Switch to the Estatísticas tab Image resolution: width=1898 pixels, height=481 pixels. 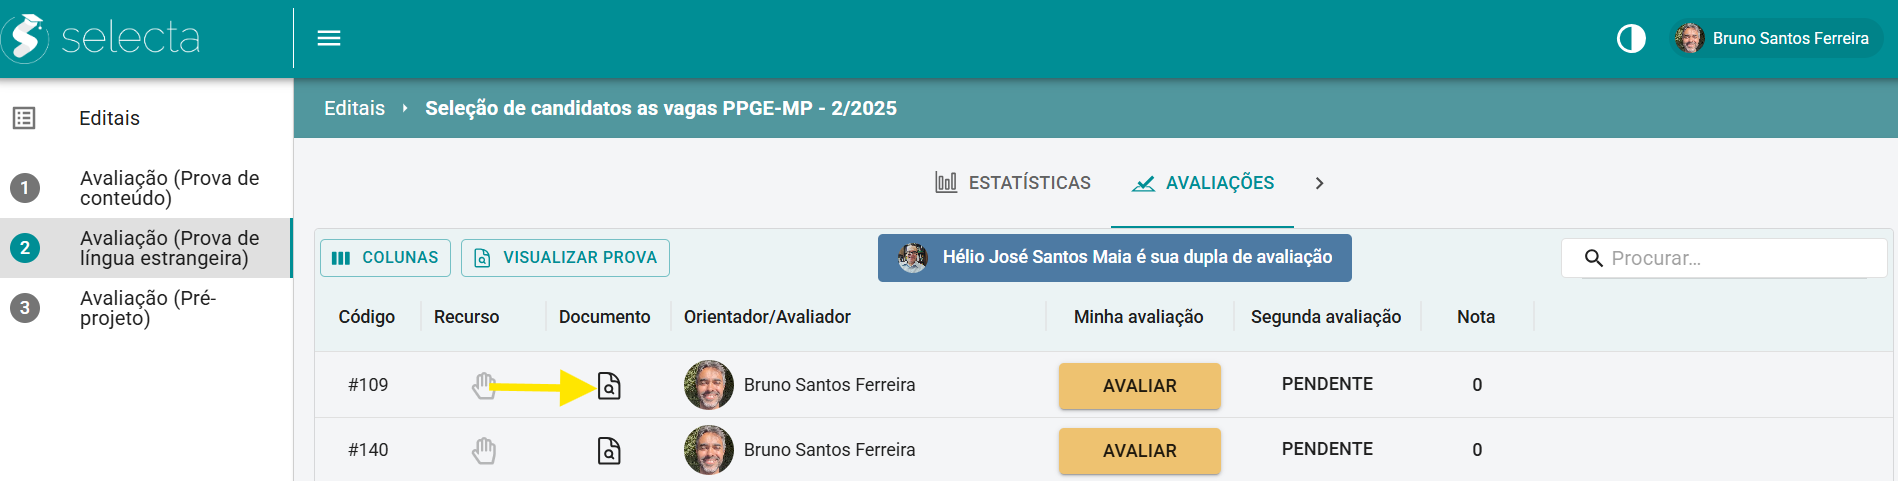[x=1013, y=183]
